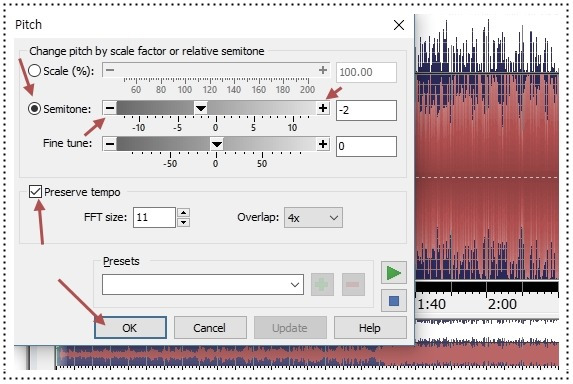Click the "Presets" group label
Image resolution: width=573 pixels, height=384 pixels.
(x=121, y=261)
